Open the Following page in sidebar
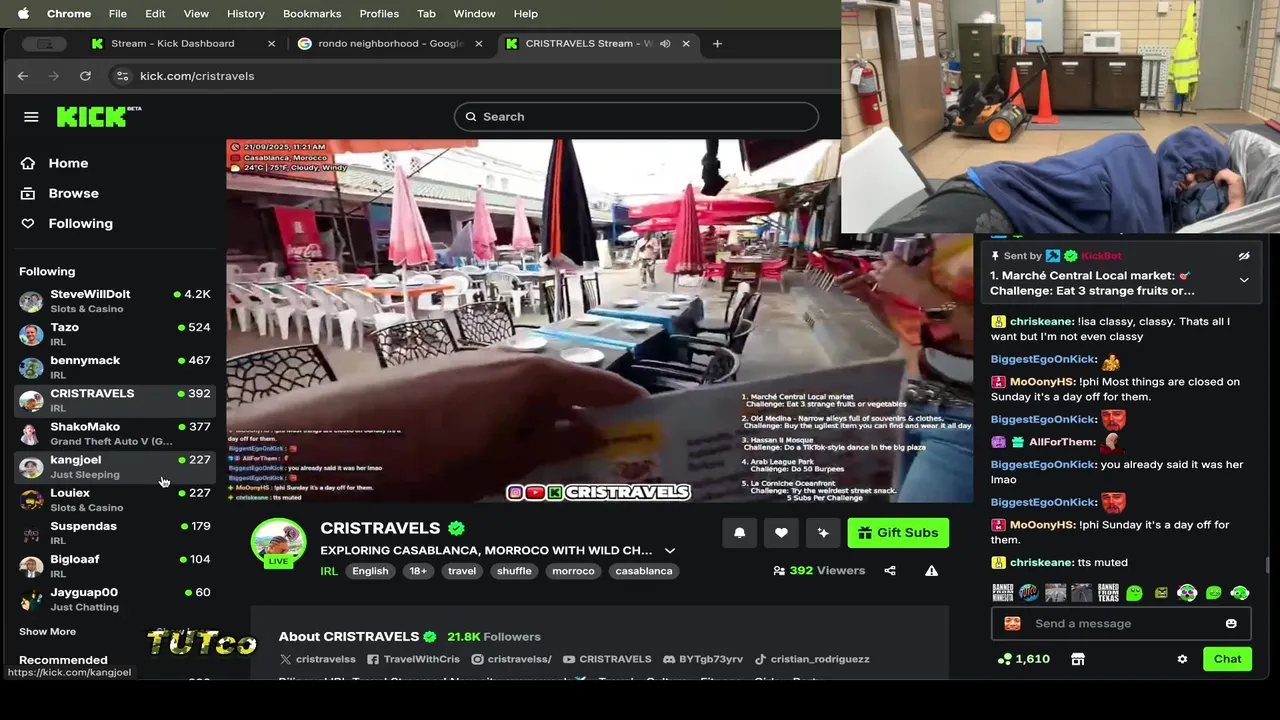The width and height of the screenshot is (1280, 720). coord(69,223)
